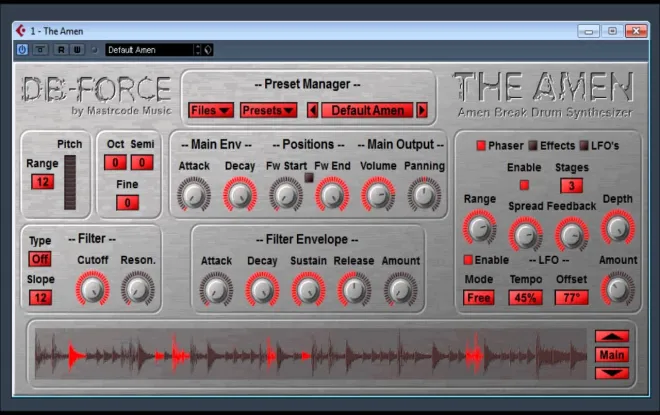Adjust the LFO Amount knob
The image size is (660, 415).
pyautogui.click(x=617, y=289)
